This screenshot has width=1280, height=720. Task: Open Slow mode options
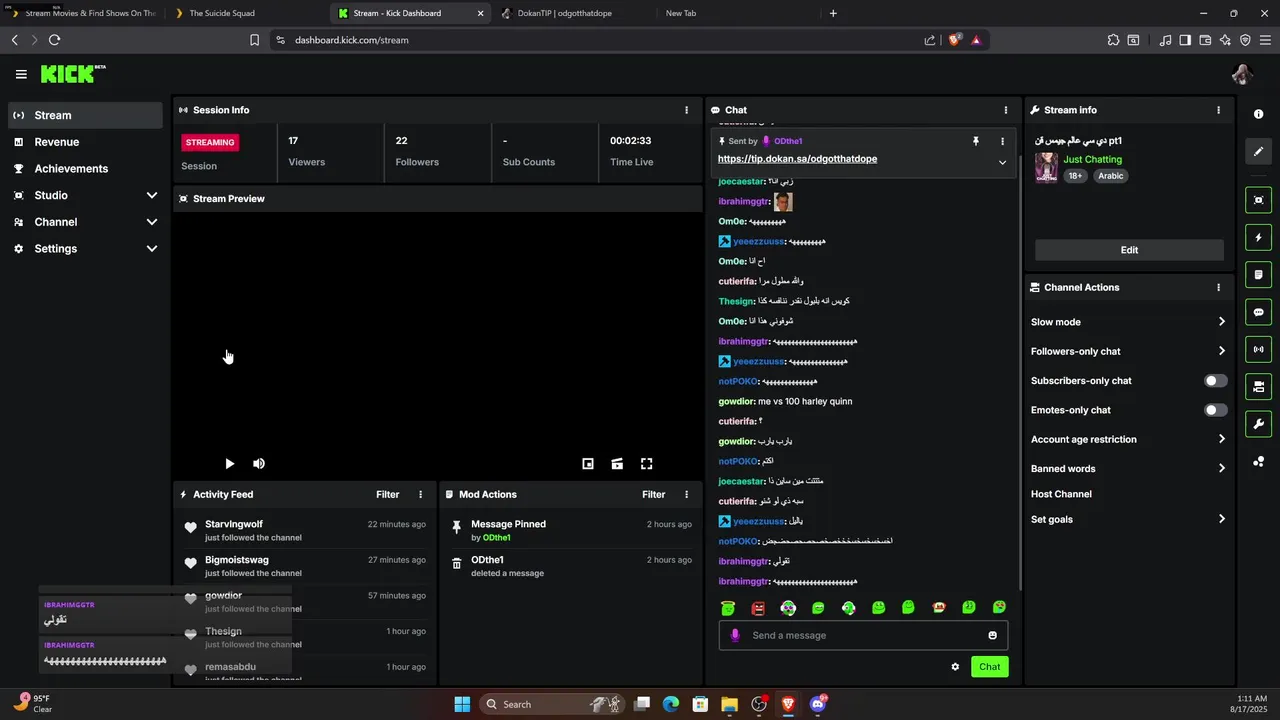(x=1128, y=322)
